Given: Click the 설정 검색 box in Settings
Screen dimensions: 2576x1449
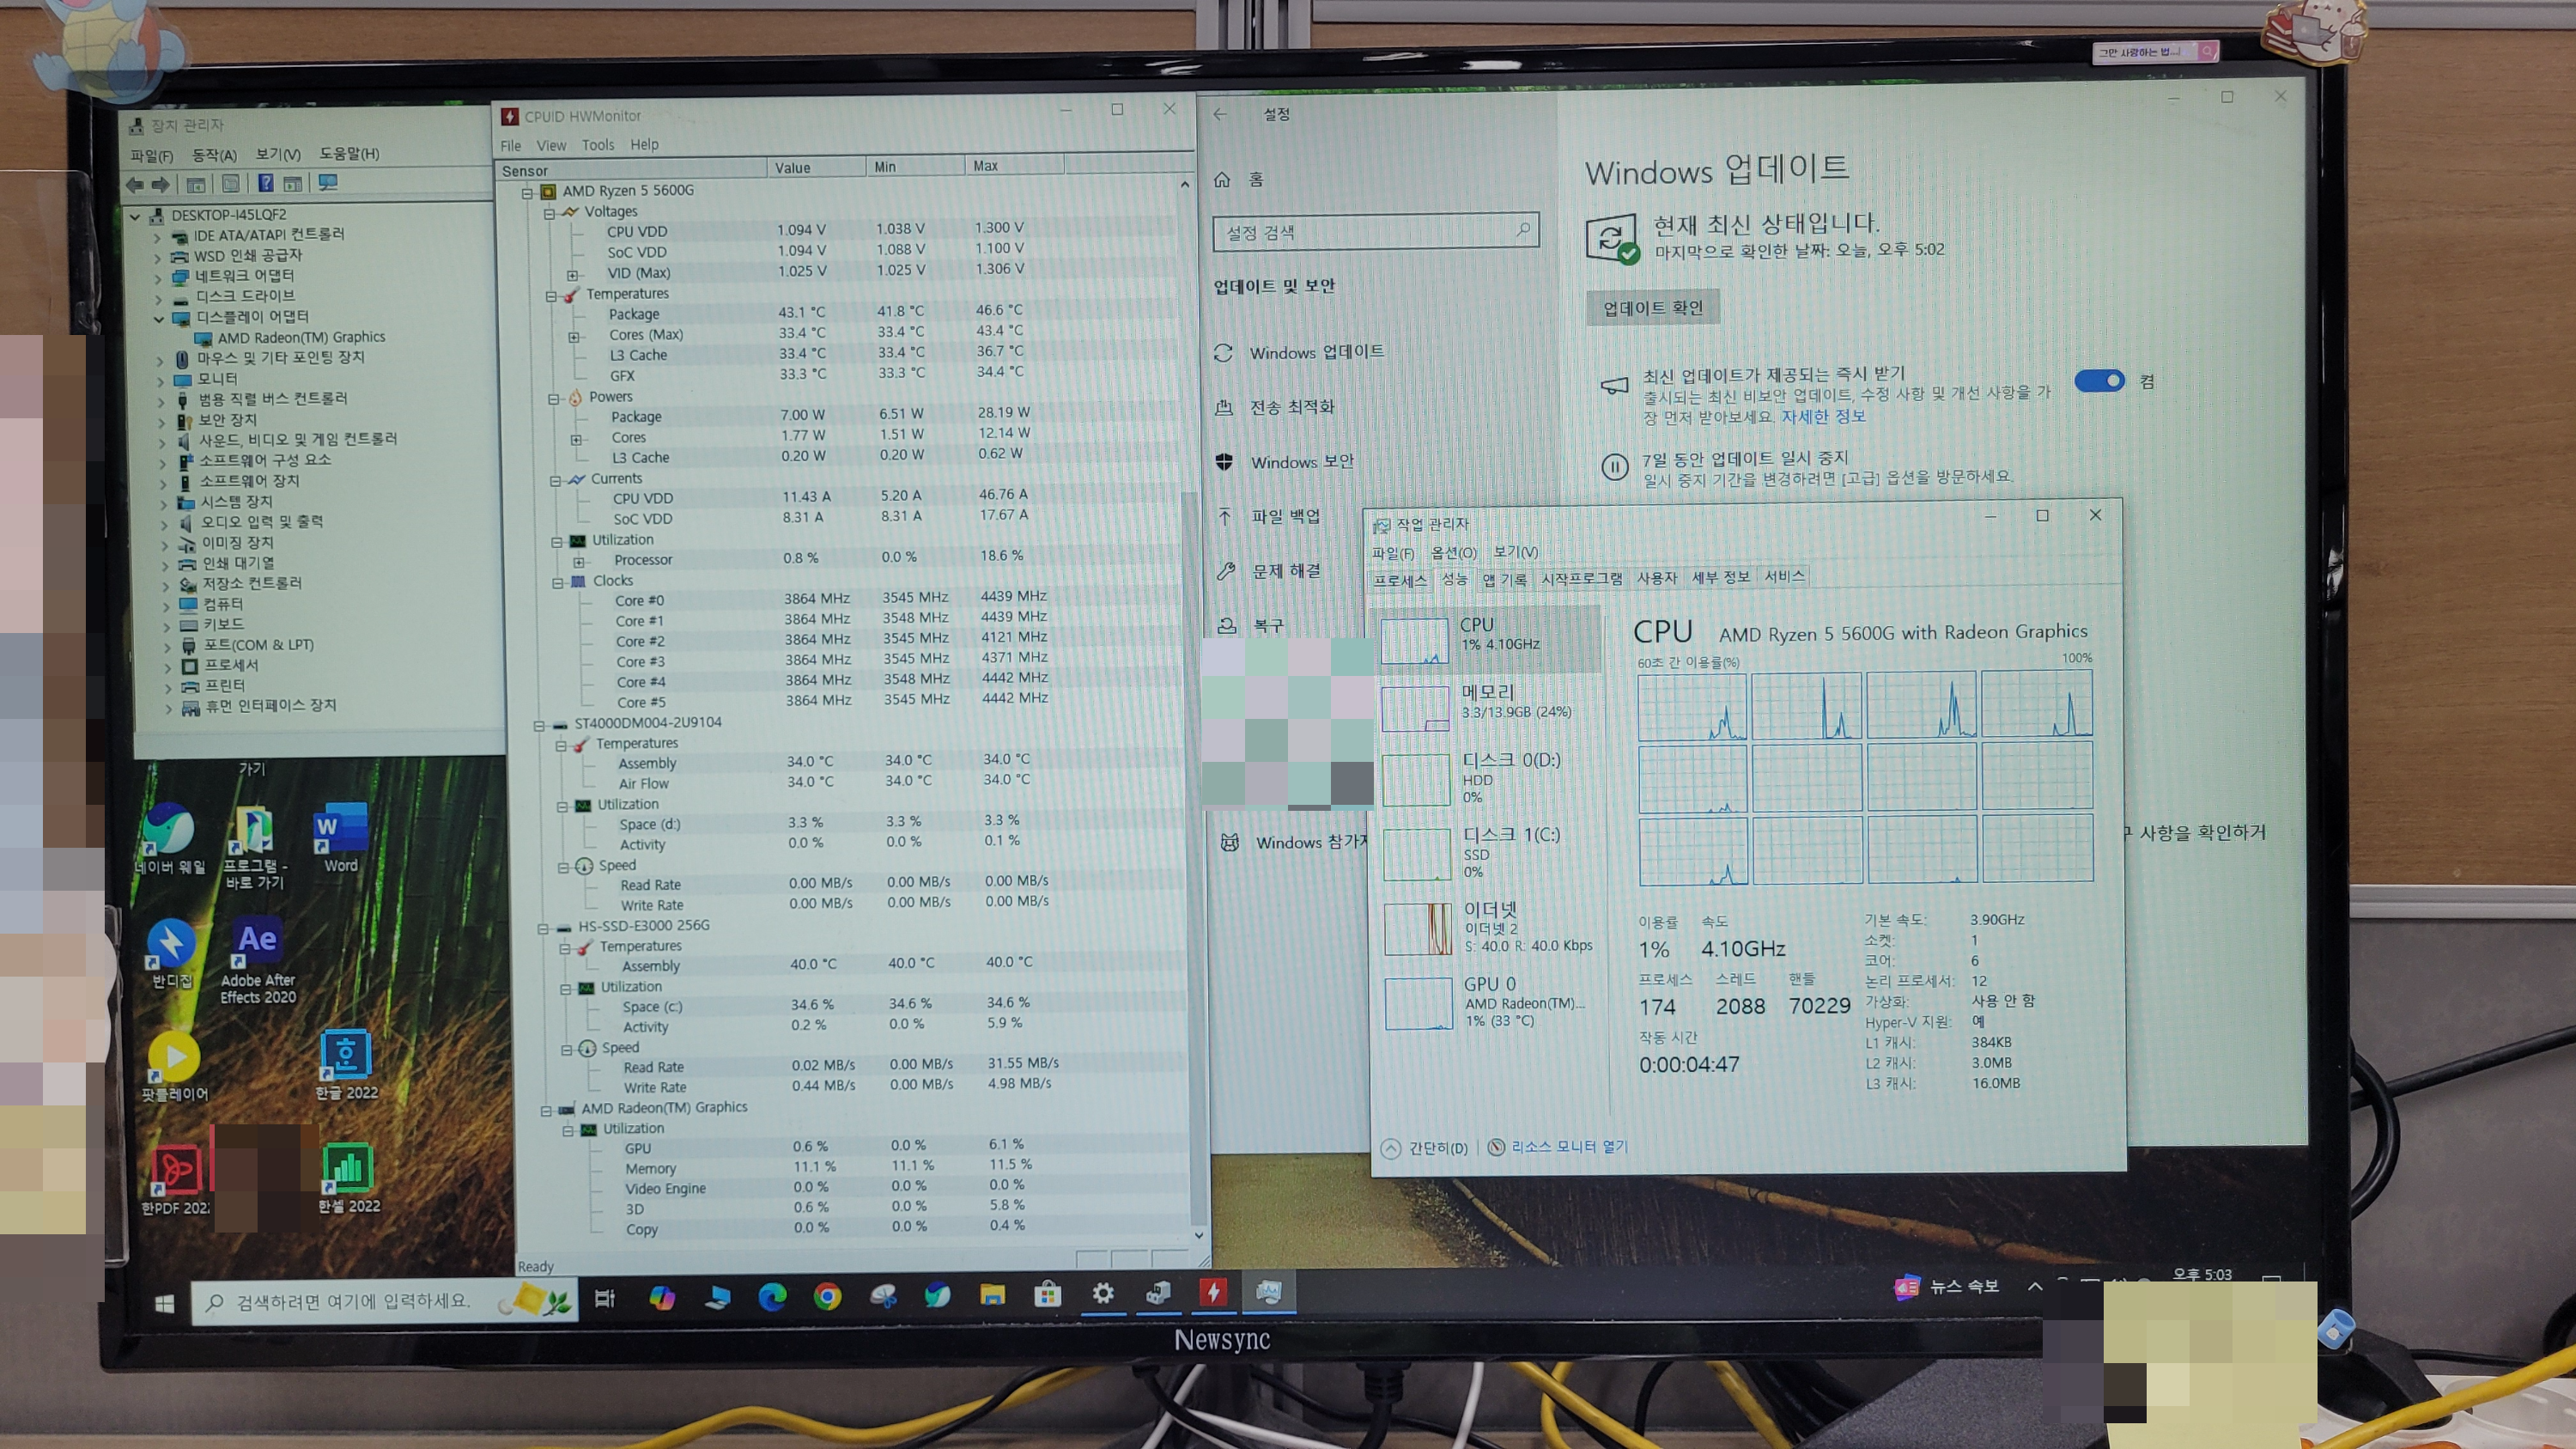Looking at the screenshot, I should [1375, 232].
